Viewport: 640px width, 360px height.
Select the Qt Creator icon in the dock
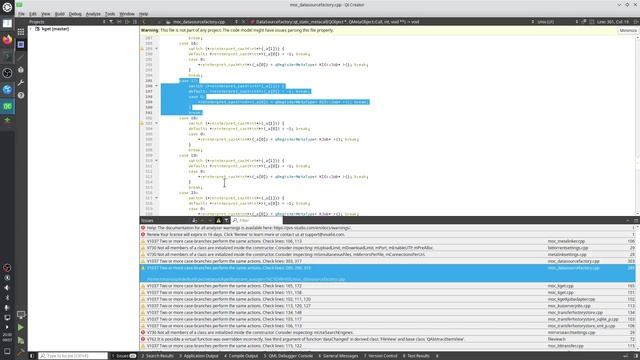pos(7,106)
